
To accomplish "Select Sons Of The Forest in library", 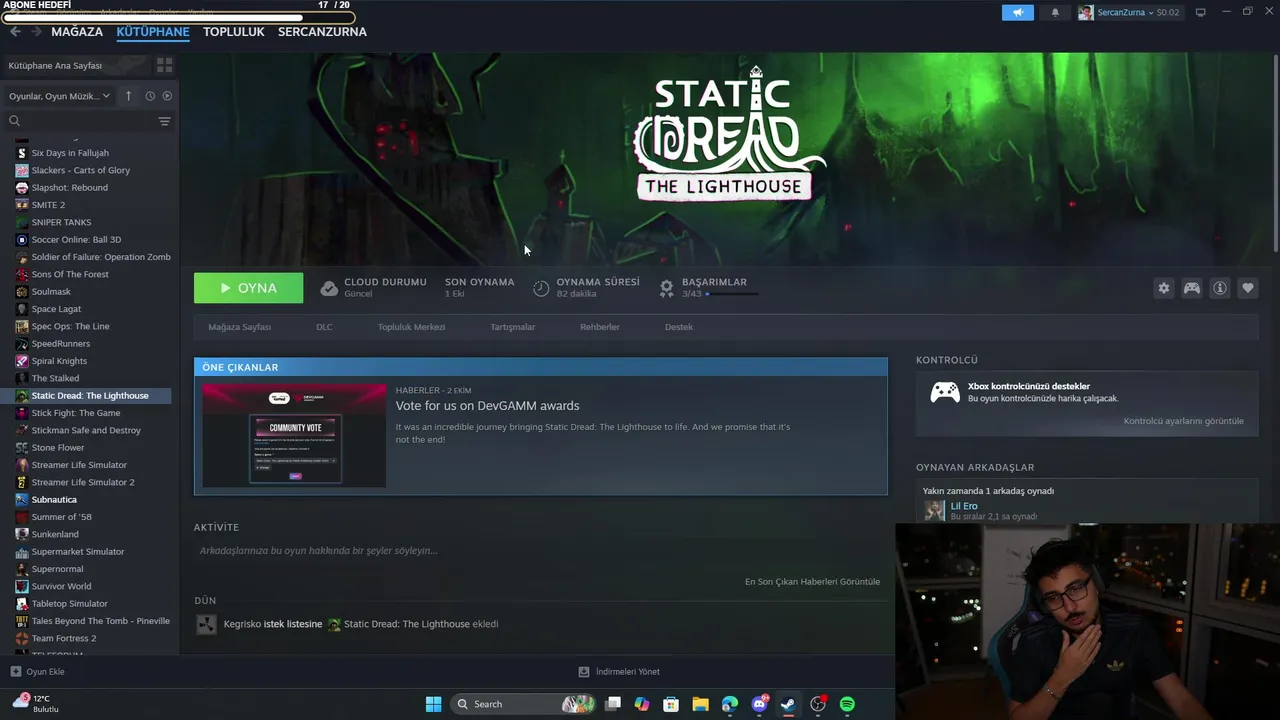I will (x=70, y=274).
